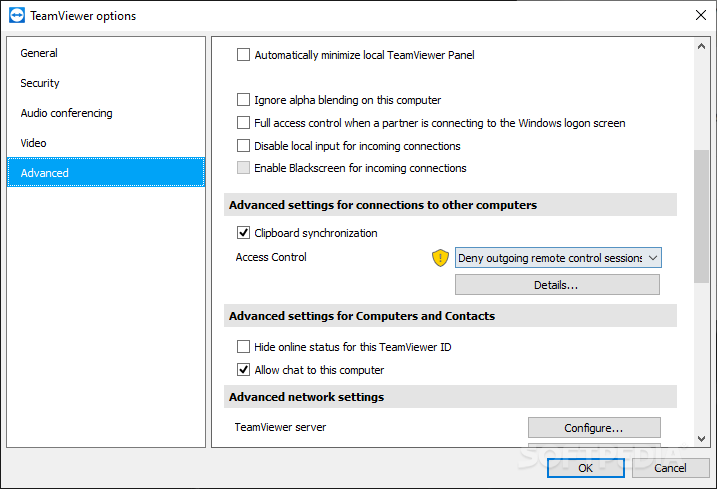Enable Full access control at Windows logon screen

coord(243,123)
